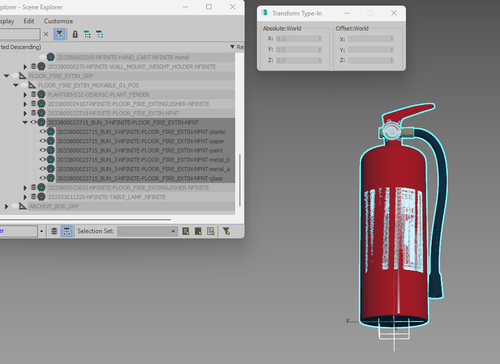500x364 pixels.
Task: Click object icon of the NFNT-plastic row
Action: click(x=50, y=132)
